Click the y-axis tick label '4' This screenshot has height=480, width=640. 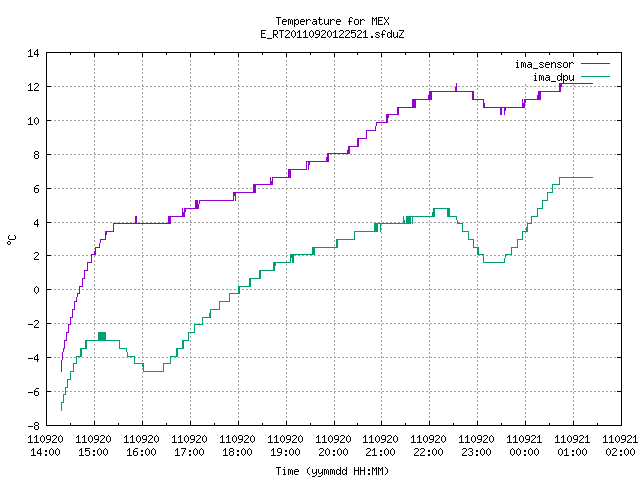pos(36,223)
